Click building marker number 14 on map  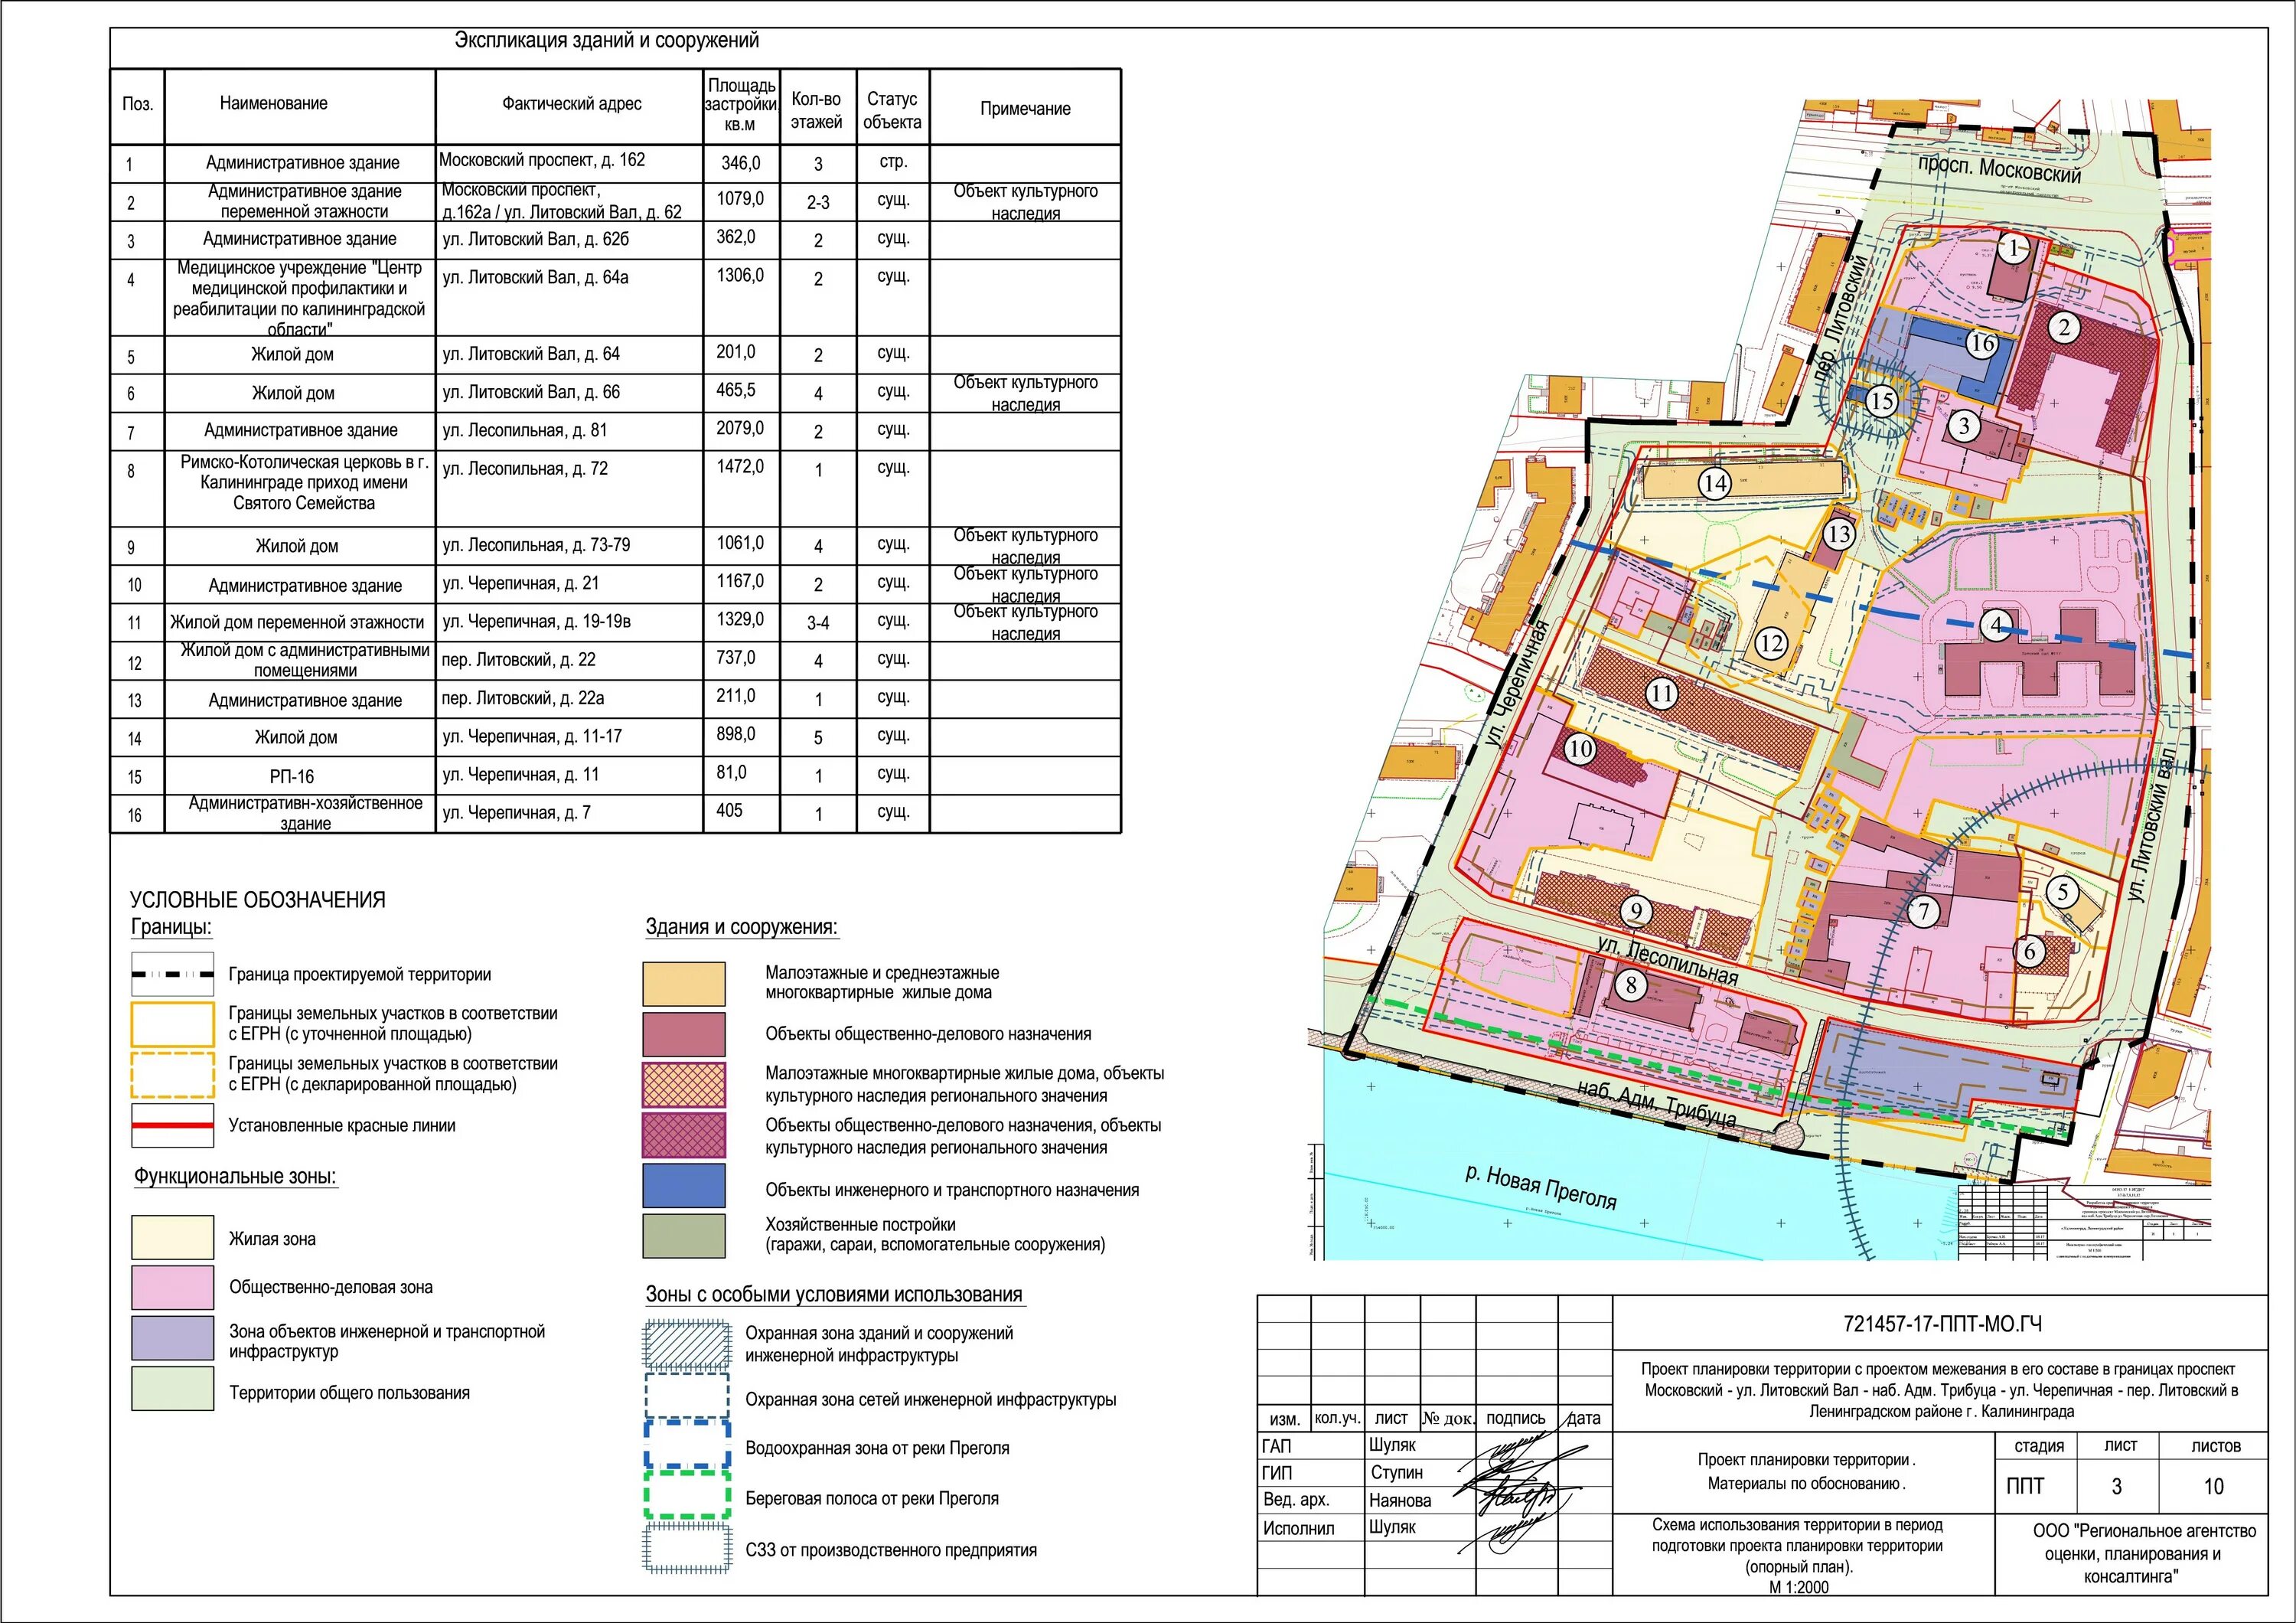[1715, 484]
